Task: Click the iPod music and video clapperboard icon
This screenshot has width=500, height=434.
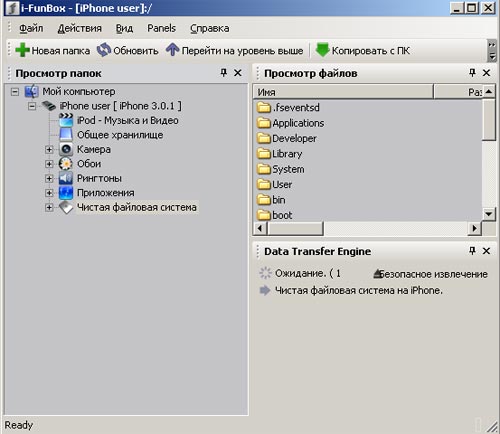Action: 66,120
